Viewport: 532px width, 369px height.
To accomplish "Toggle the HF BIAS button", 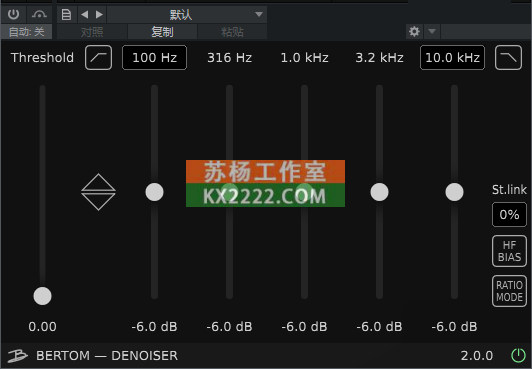I will [x=509, y=251].
